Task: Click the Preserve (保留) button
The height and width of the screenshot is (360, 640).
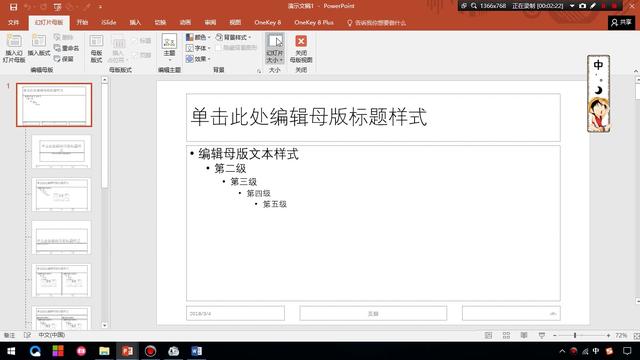Action: point(64,59)
